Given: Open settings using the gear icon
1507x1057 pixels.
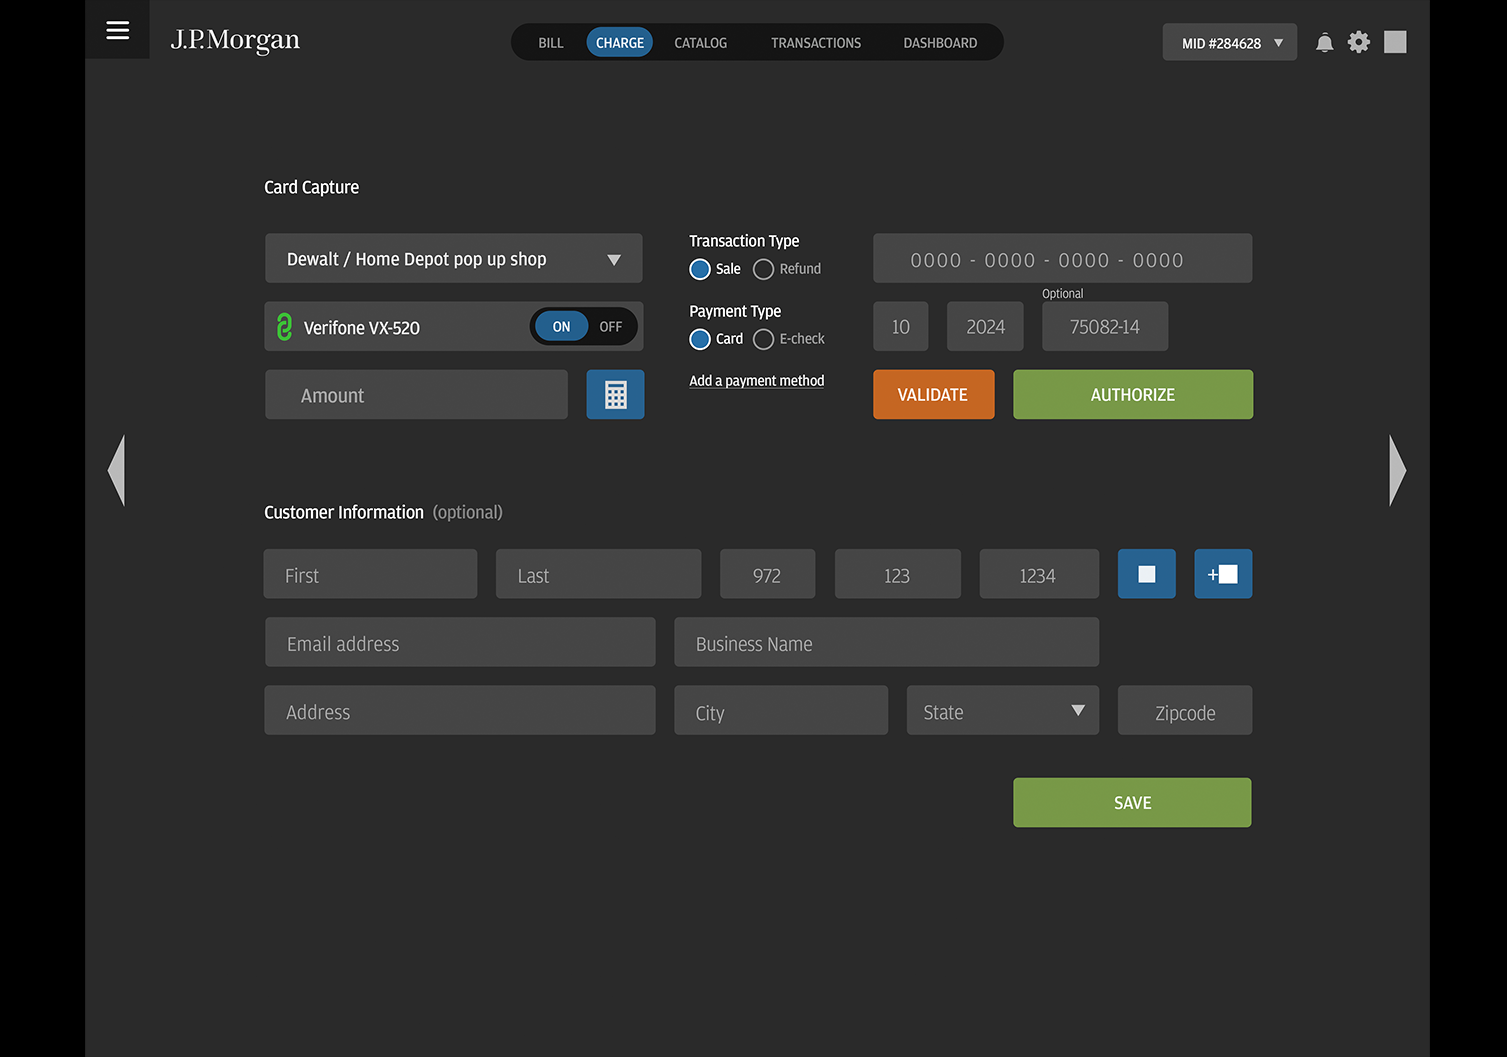Looking at the screenshot, I should pos(1358,42).
